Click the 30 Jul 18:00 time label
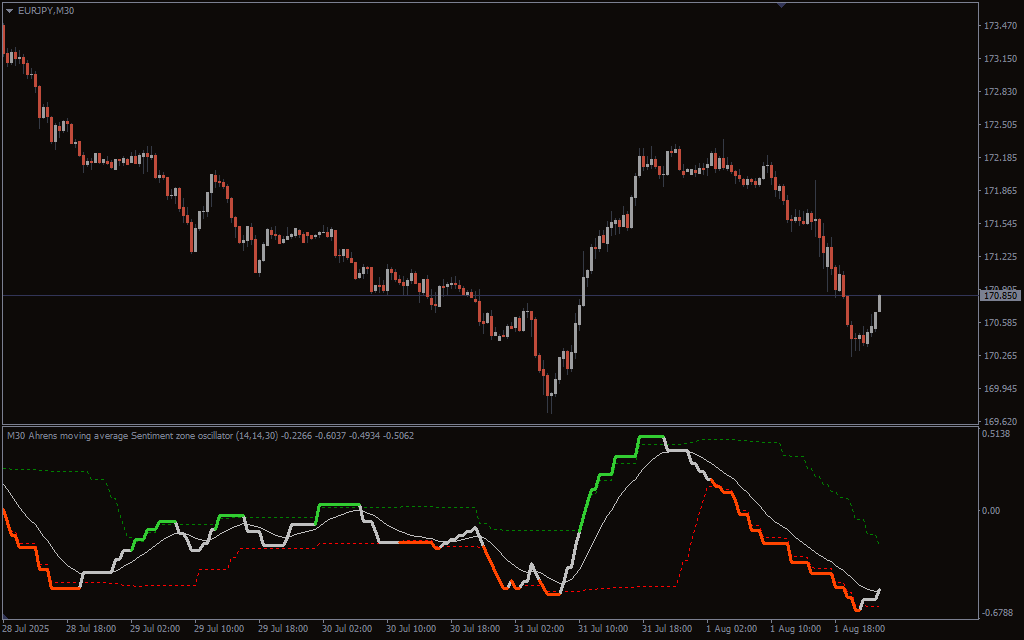This screenshot has width=1024, height=640. coord(475,629)
